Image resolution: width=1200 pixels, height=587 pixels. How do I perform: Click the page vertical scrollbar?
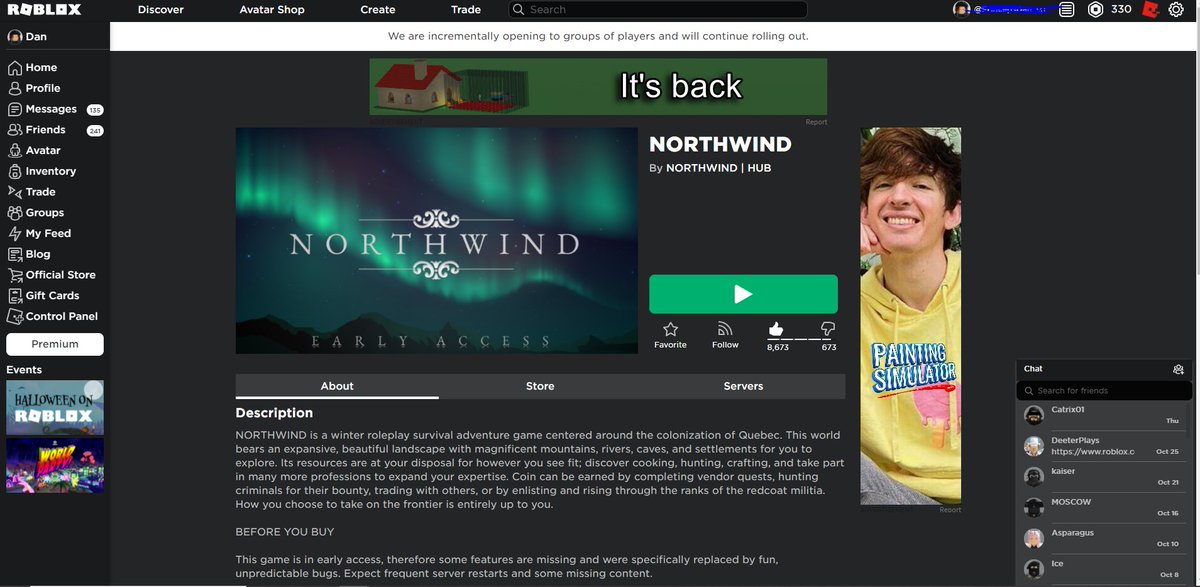click(x=1196, y=140)
